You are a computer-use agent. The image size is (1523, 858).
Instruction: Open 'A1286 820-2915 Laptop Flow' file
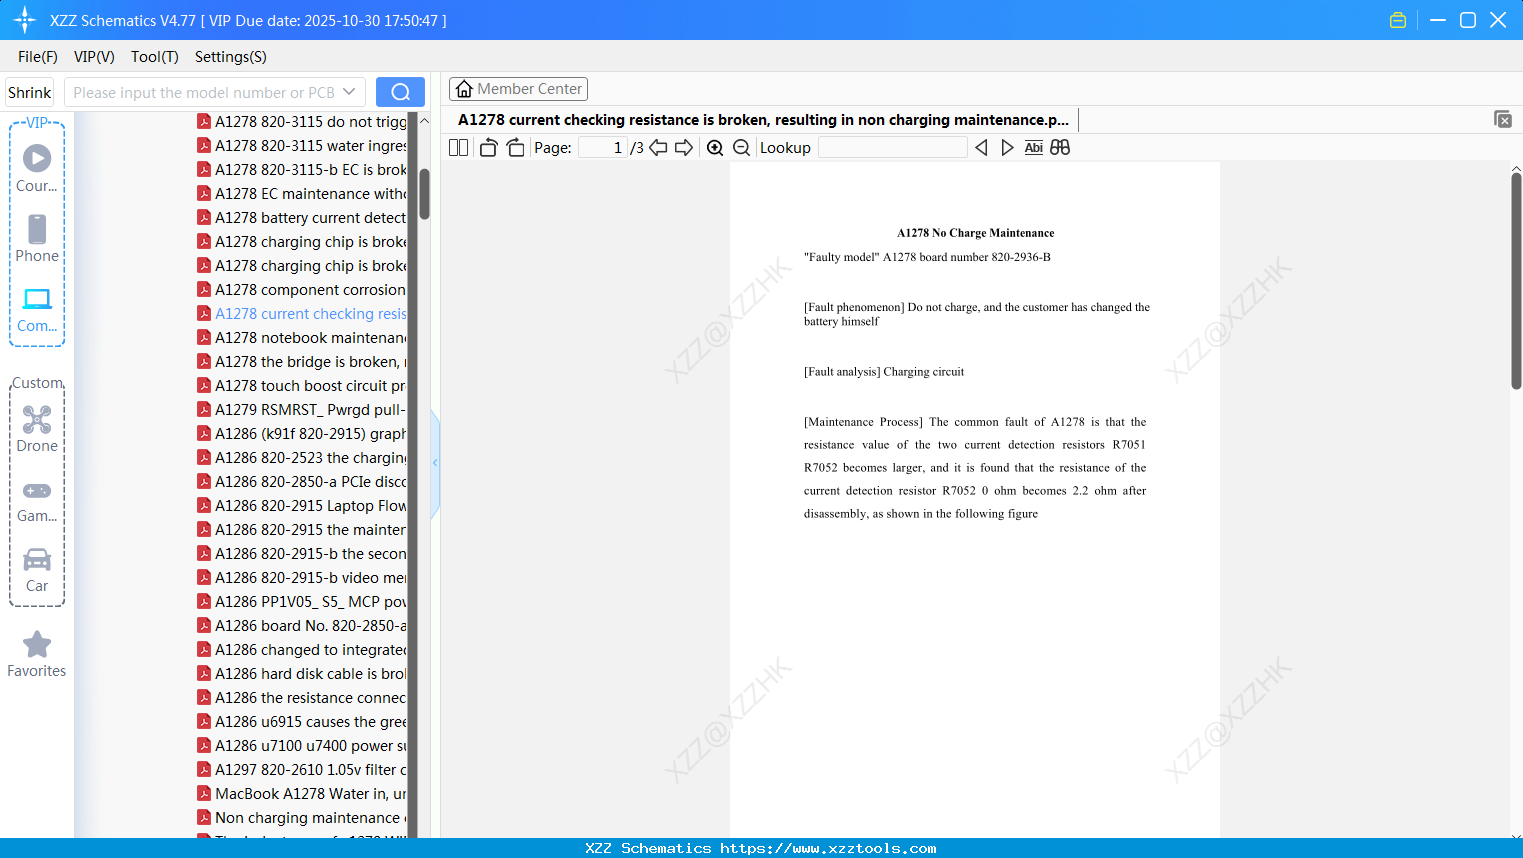tap(302, 506)
